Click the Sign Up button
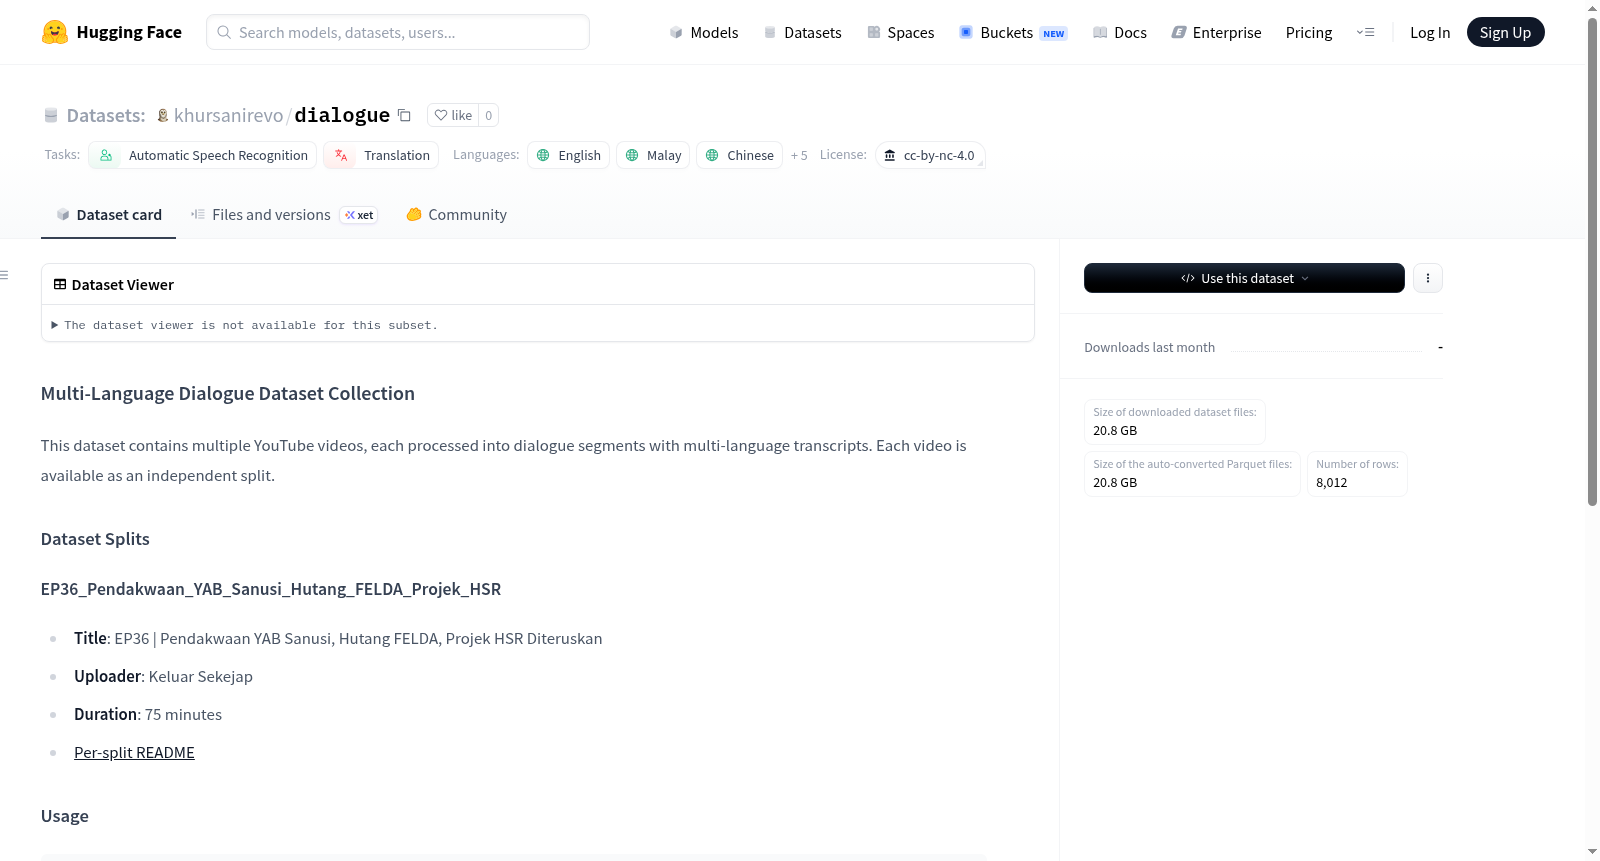The image size is (1600, 861). (1505, 32)
